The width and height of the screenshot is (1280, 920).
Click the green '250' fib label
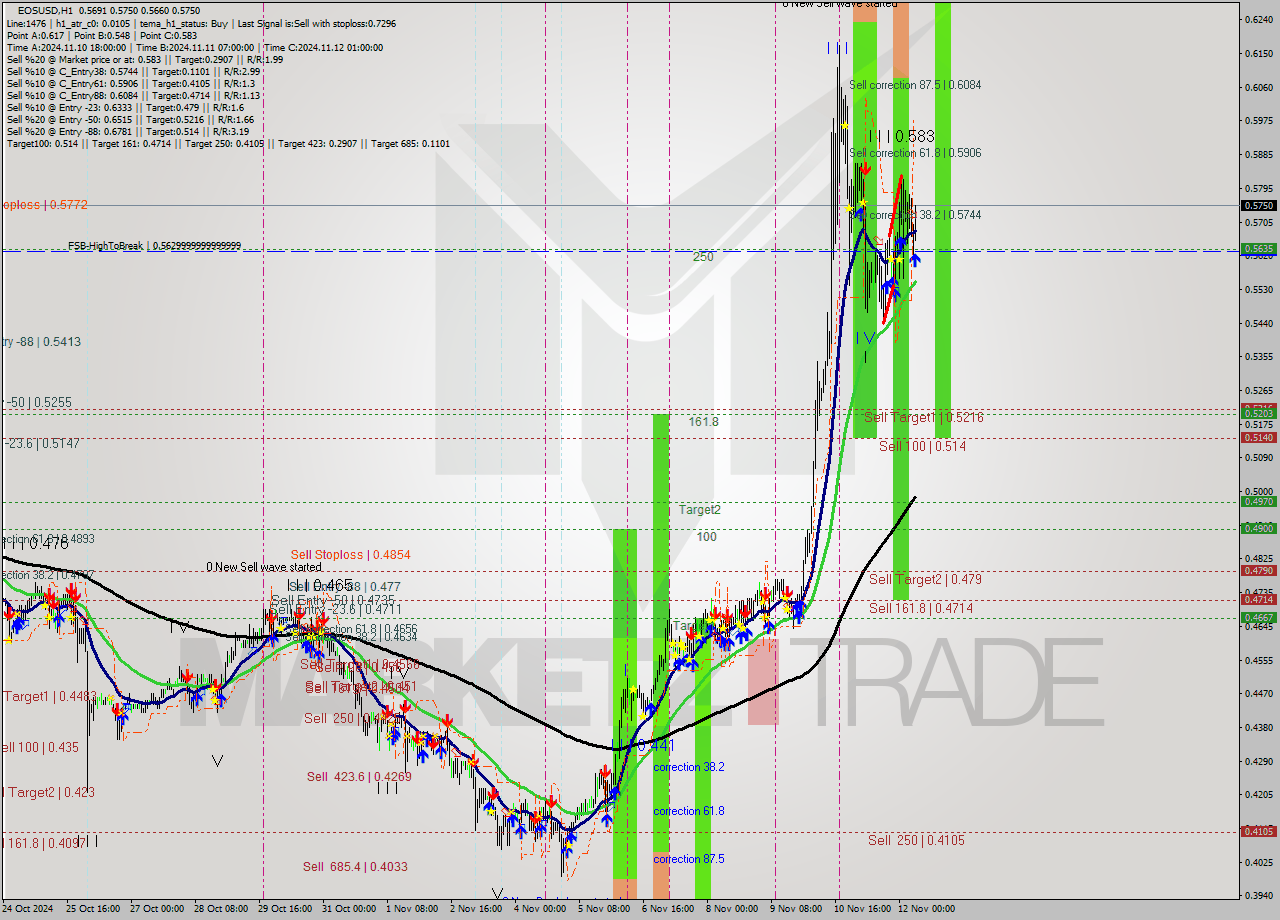(703, 257)
